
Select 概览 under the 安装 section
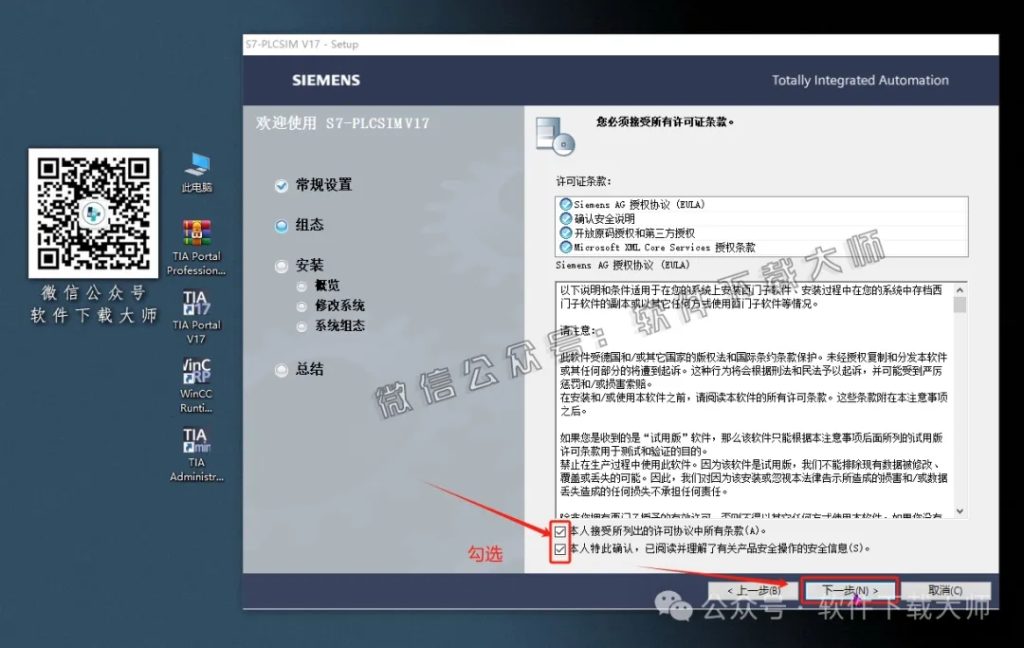[x=322, y=285]
